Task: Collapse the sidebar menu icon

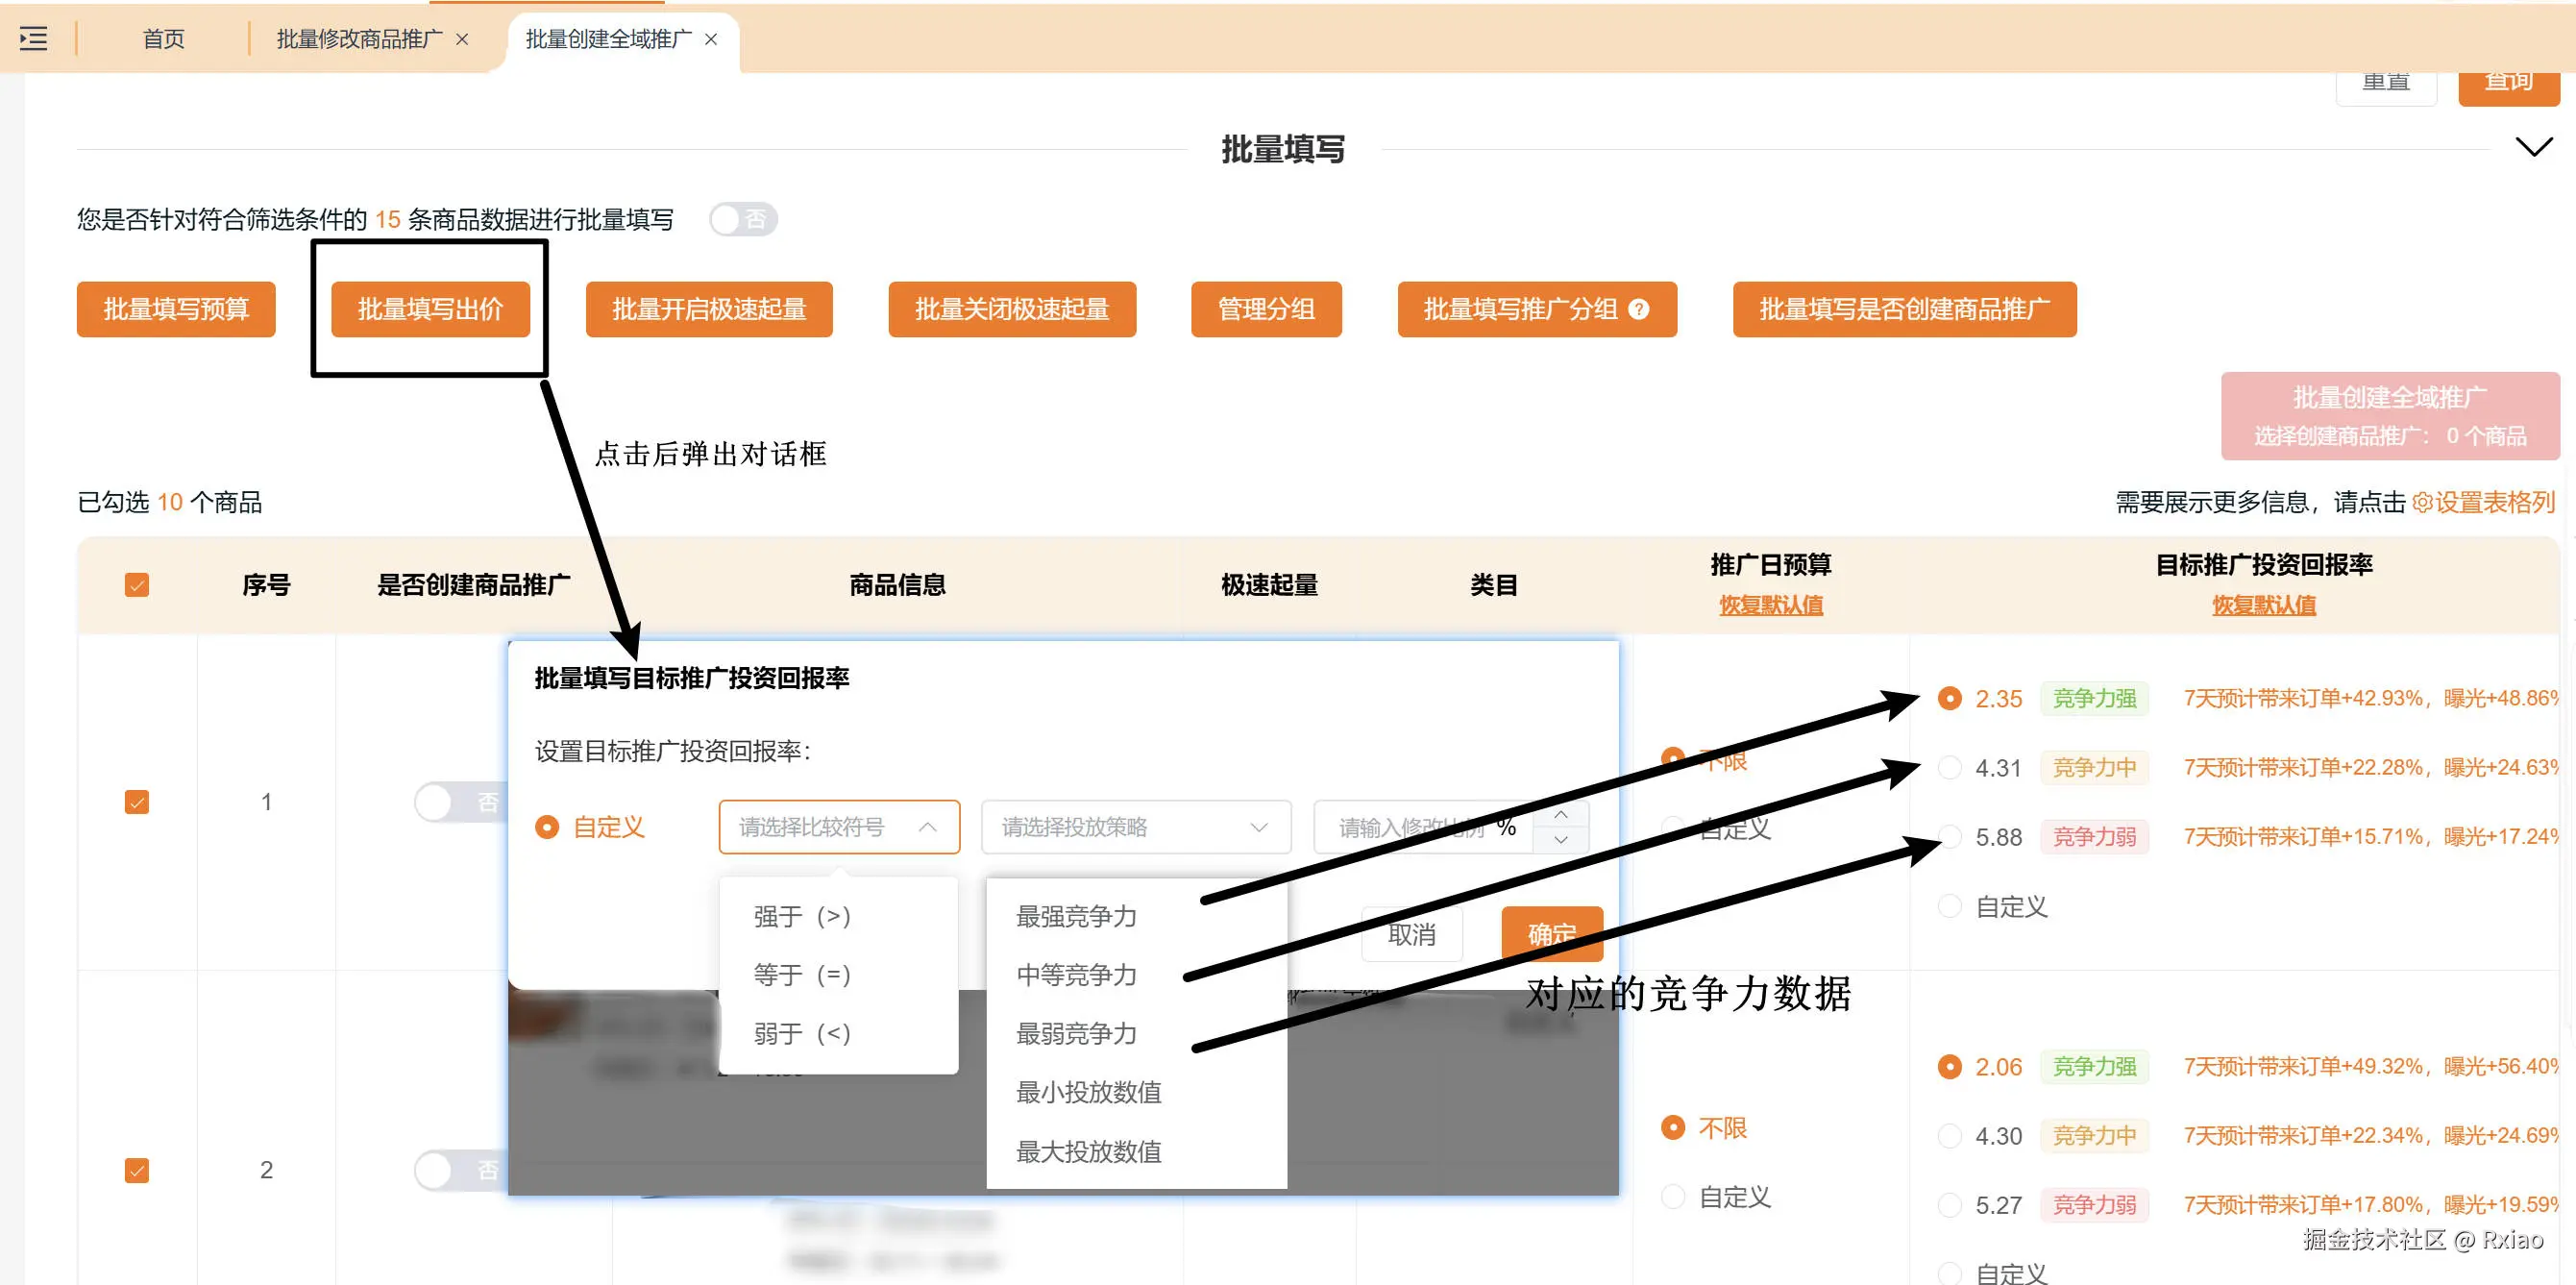Action: 33,39
